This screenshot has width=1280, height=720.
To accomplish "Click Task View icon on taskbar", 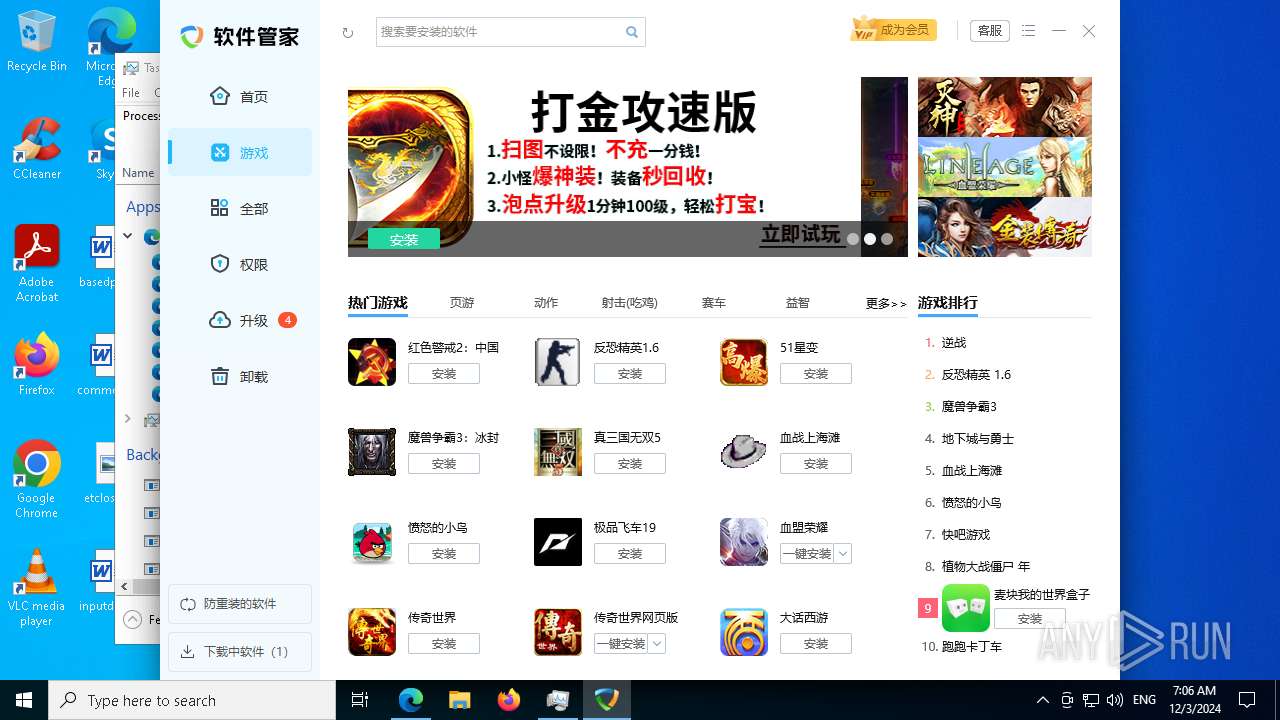I will [360, 700].
